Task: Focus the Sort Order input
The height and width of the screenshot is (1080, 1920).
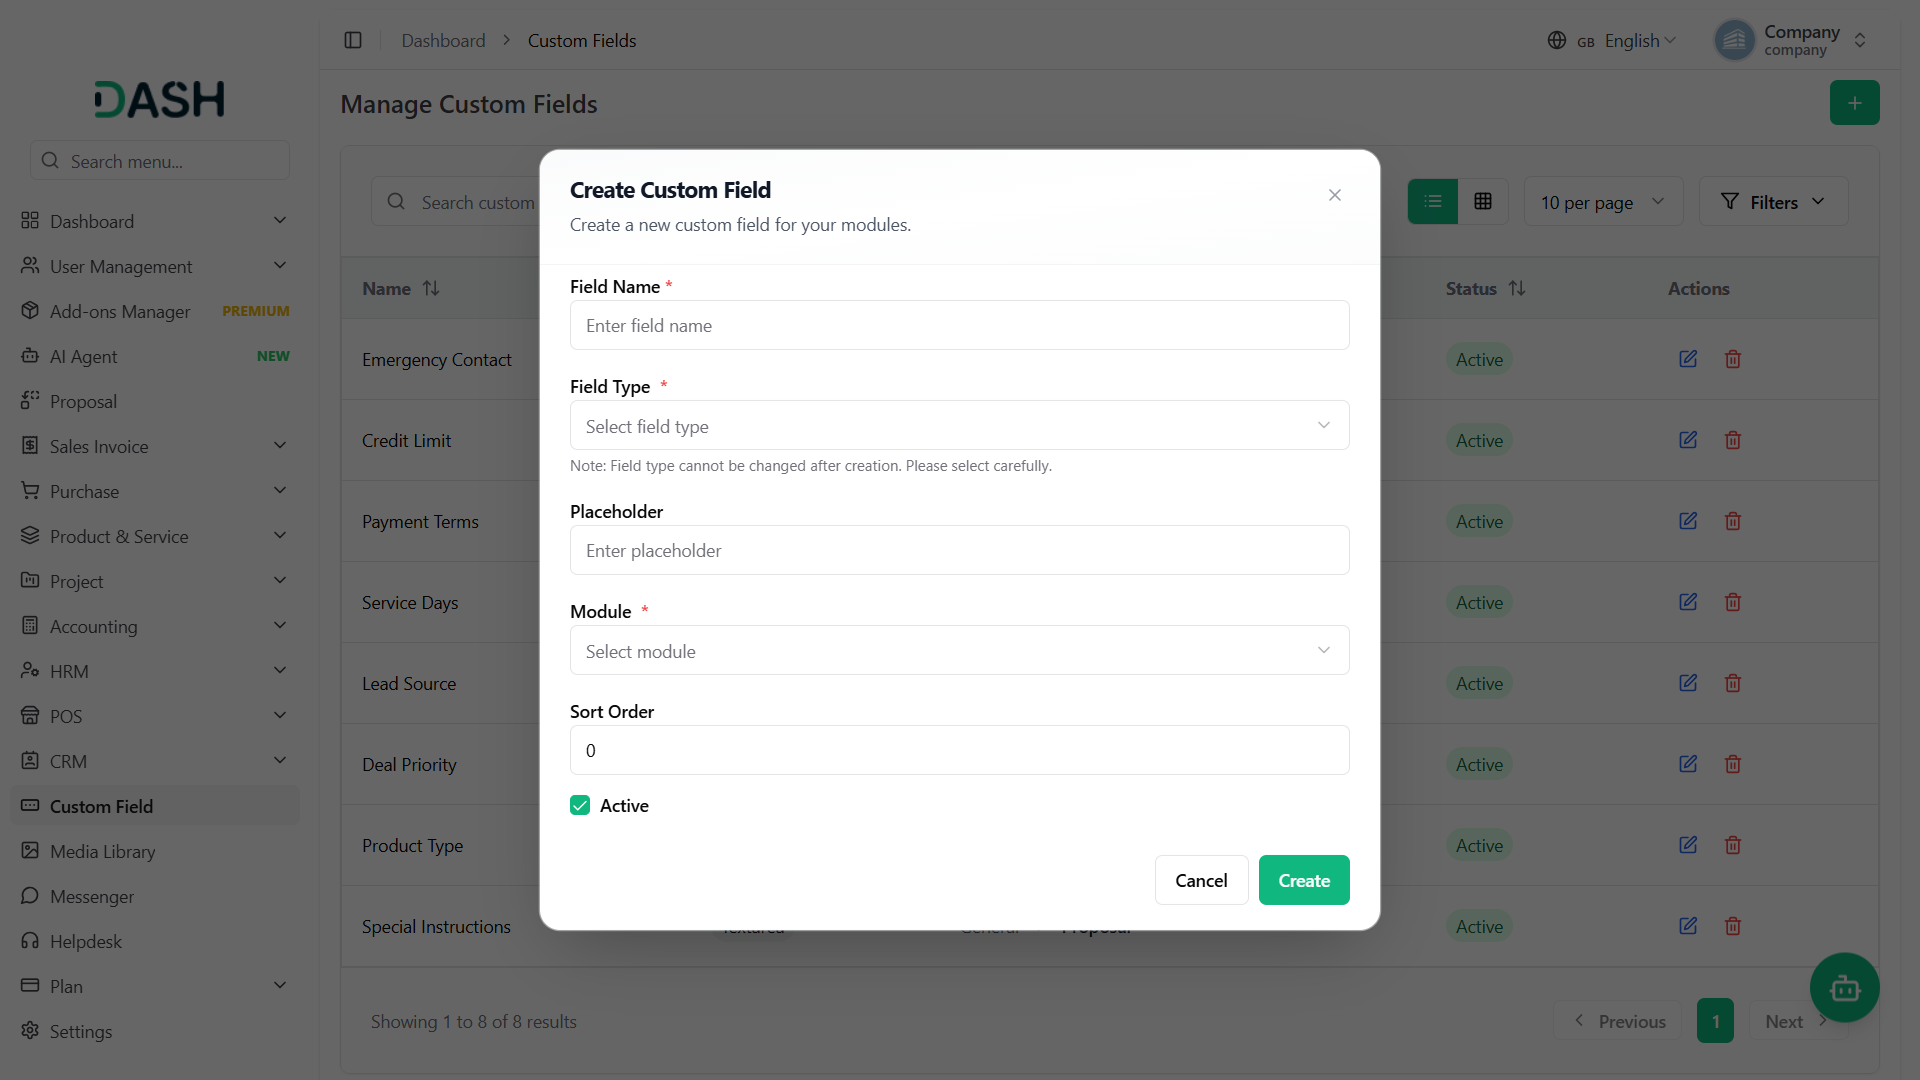Action: tap(959, 750)
